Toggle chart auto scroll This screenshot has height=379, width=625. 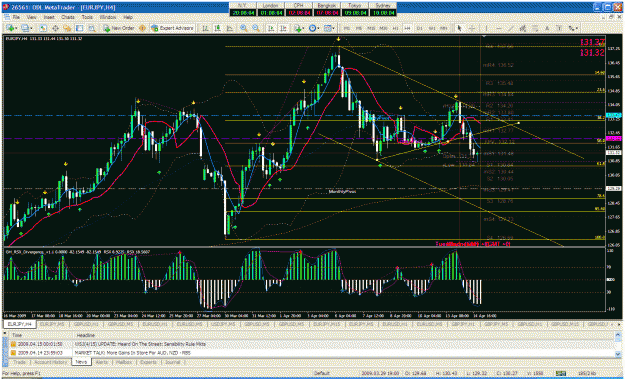(271, 28)
